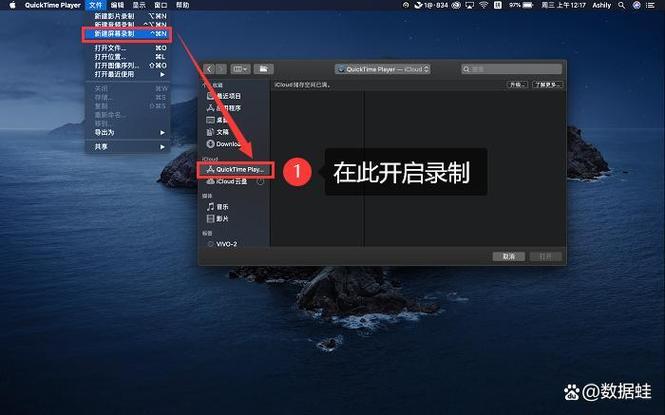
Task: Select the VIVO-2 tag in sidebar
Action: point(234,244)
